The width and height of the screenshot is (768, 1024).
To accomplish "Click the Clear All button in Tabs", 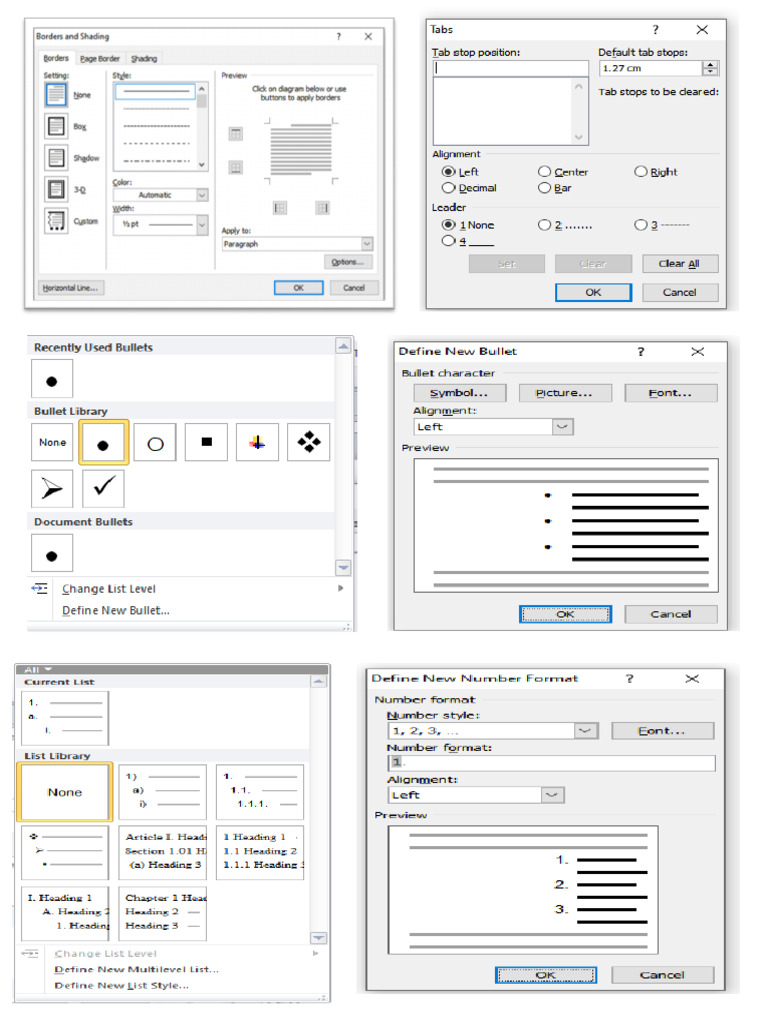I will 679,264.
